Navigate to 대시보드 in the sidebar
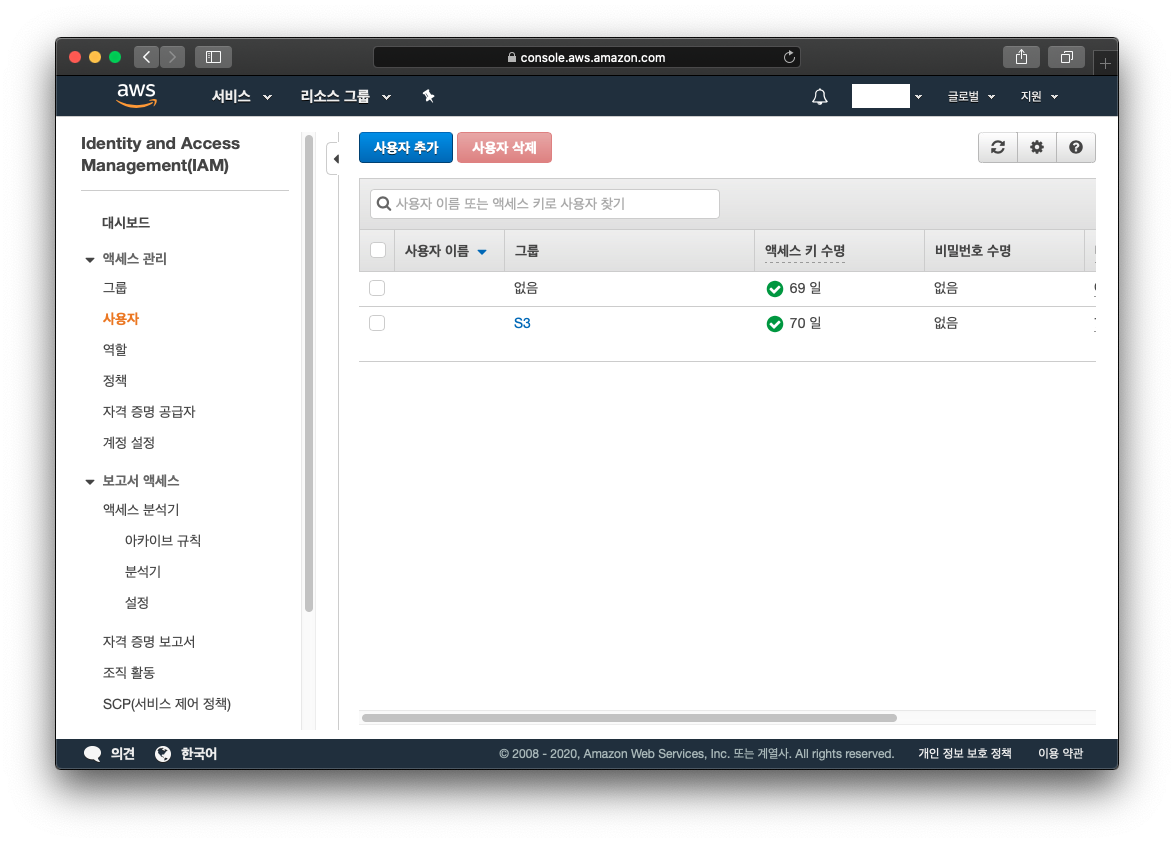 click(x=126, y=222)
